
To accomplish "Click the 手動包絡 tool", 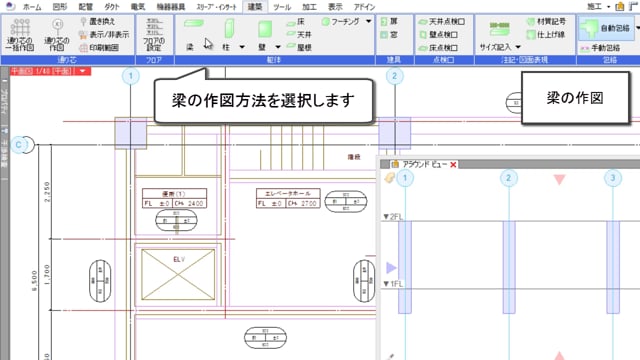I will coord(601,48).
